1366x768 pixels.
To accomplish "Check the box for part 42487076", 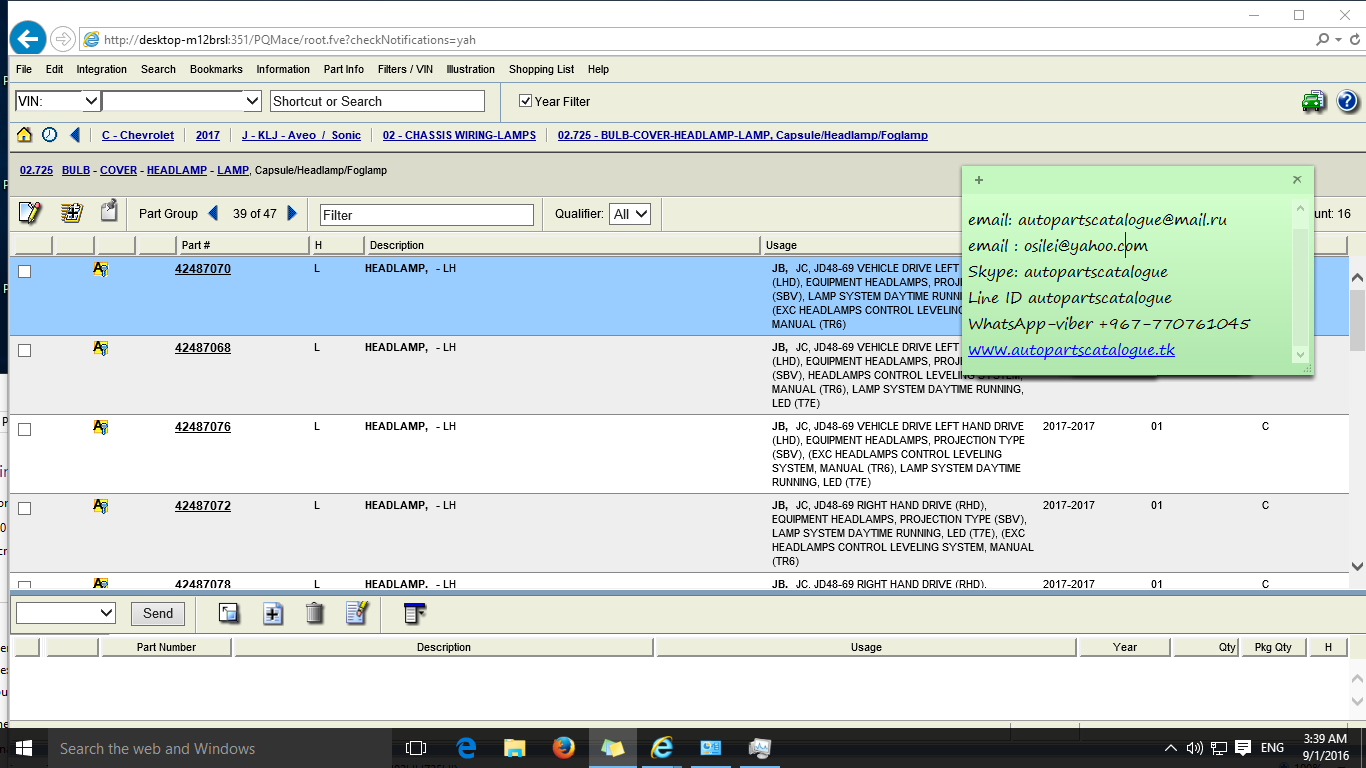I will [25, 429].
